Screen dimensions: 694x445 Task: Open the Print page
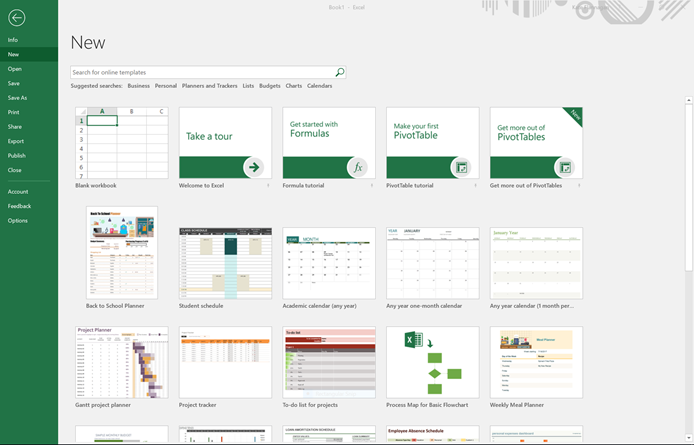[29, 112]
